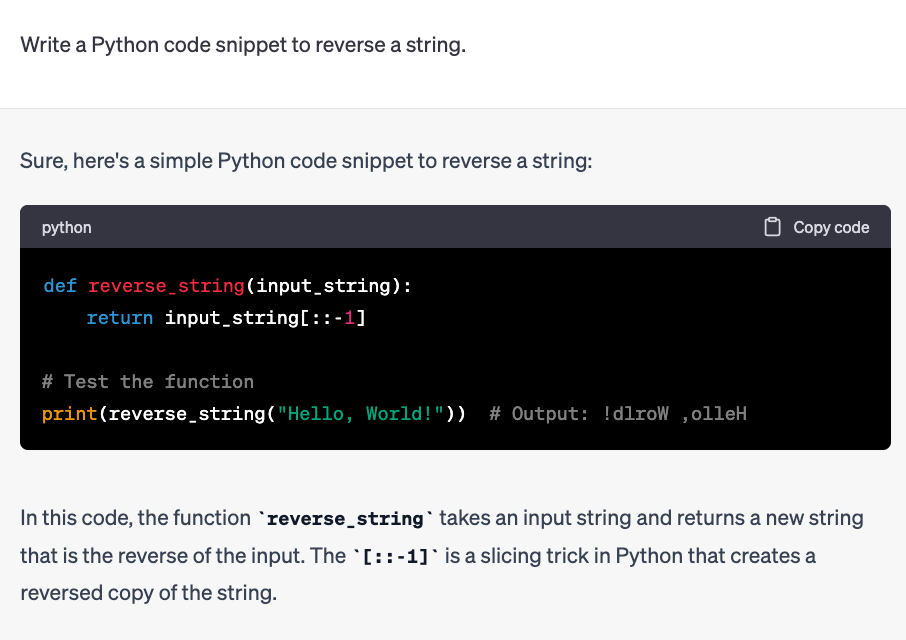Screen dimensions: 906x640
Task: Click the green "Hello, World!" string literal
Action: tap(361, 414)
